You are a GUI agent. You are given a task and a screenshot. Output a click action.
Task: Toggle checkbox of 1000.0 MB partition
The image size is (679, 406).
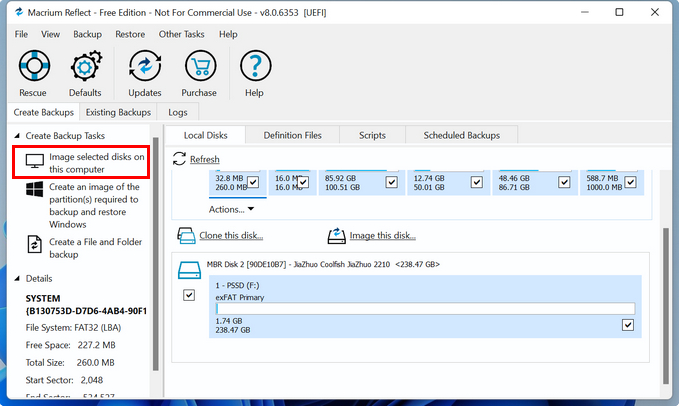click(x=630, y=182)
